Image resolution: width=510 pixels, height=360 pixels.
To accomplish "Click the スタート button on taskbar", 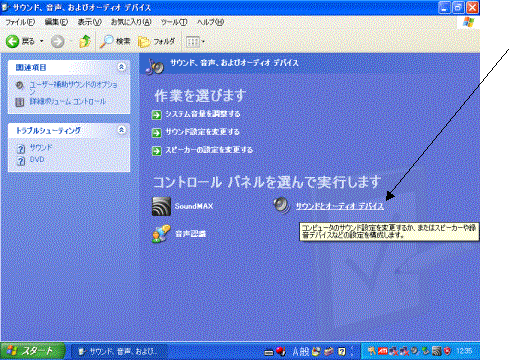I will pos(32,351).
